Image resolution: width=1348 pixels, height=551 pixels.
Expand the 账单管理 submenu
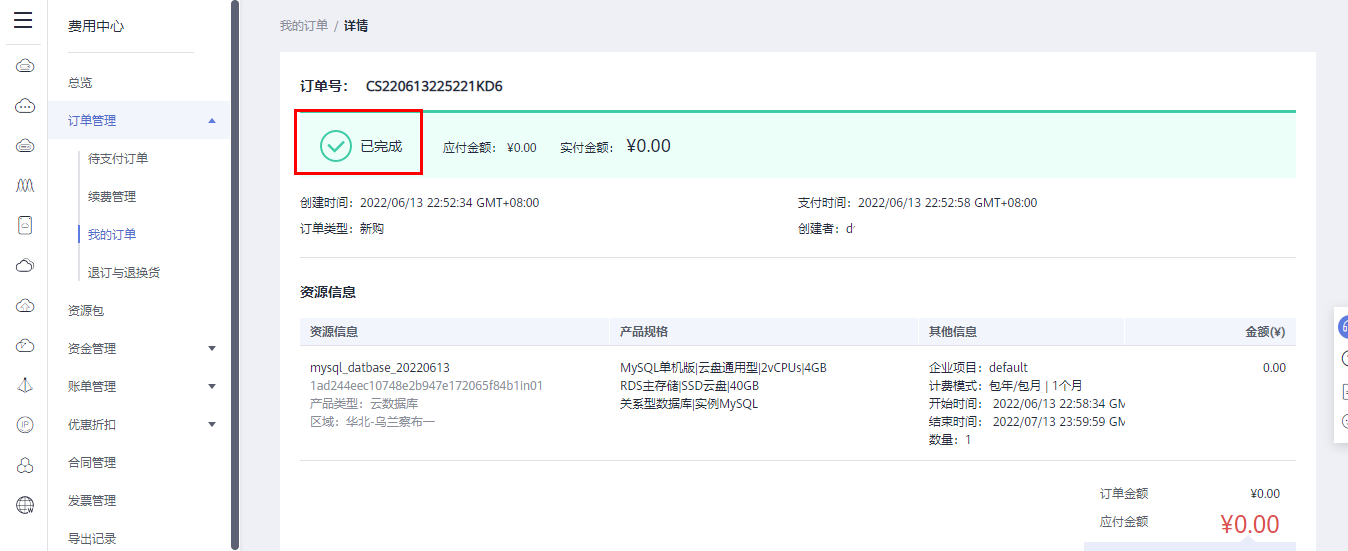(211, 387)
